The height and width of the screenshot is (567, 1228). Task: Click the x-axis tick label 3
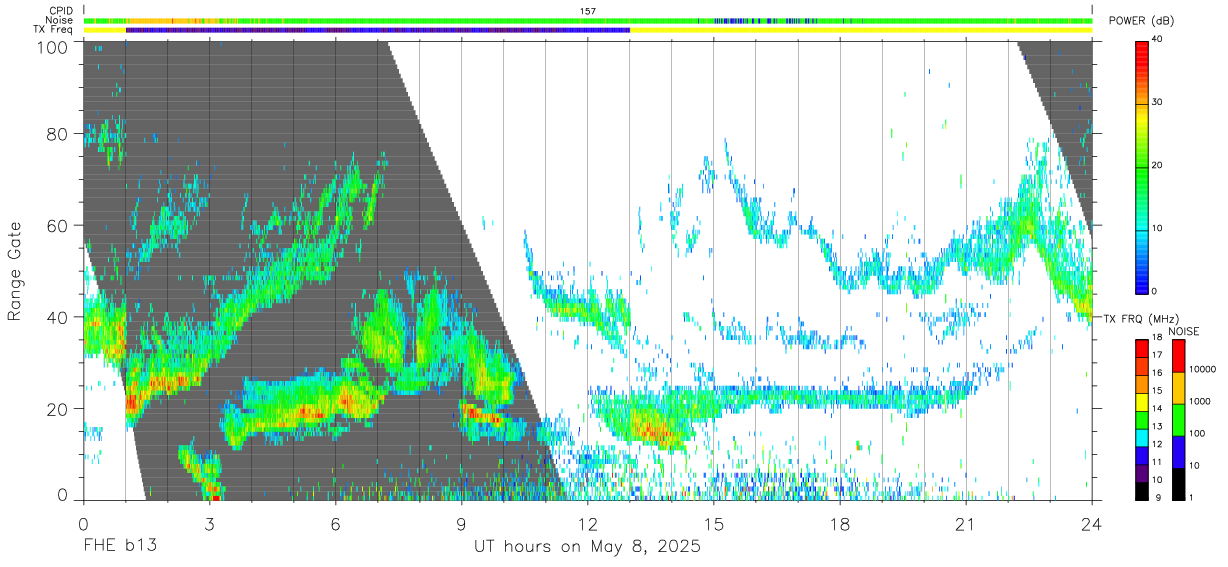[x=209, y=523]
